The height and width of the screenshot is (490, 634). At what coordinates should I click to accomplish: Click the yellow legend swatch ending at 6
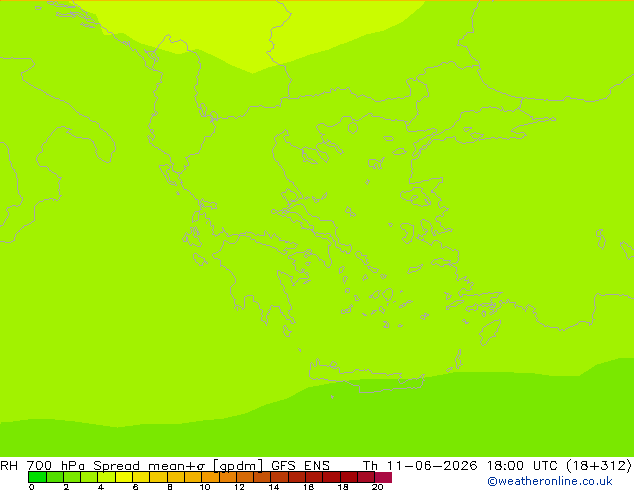pos(124,477)
